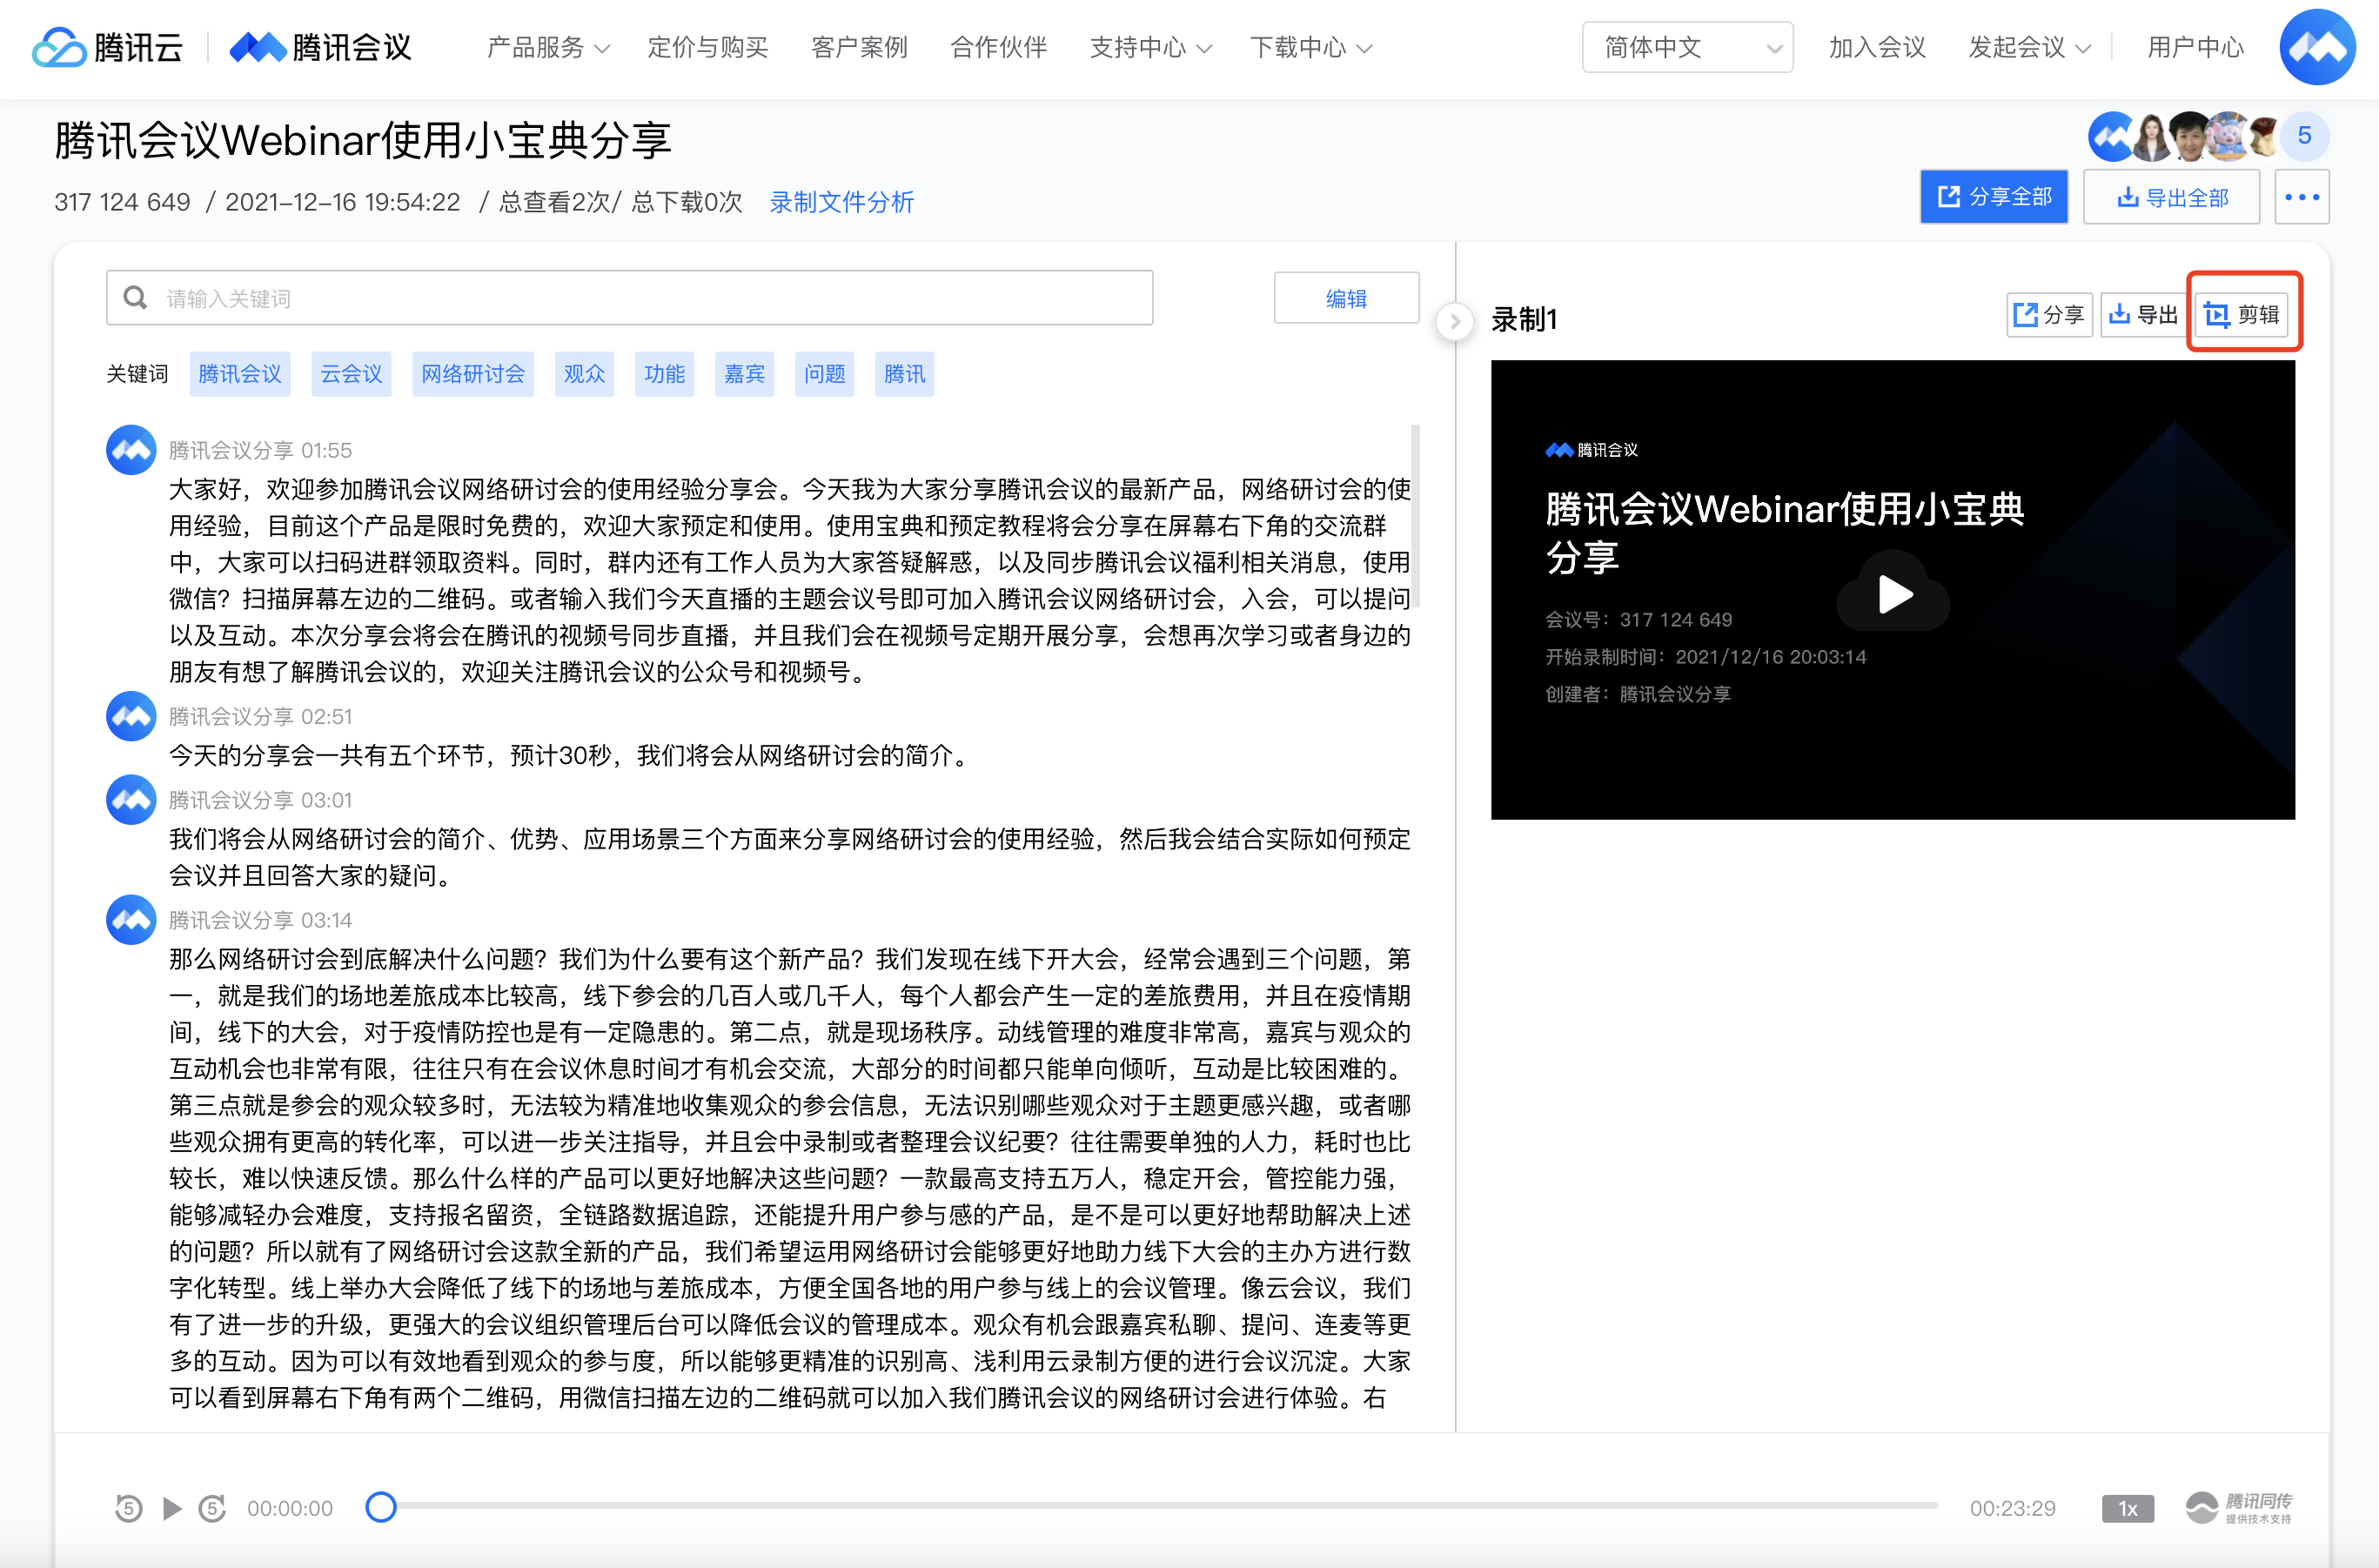Focus the keyword search input field
The image size is (2379, 1568).
(x=629, y=298)
